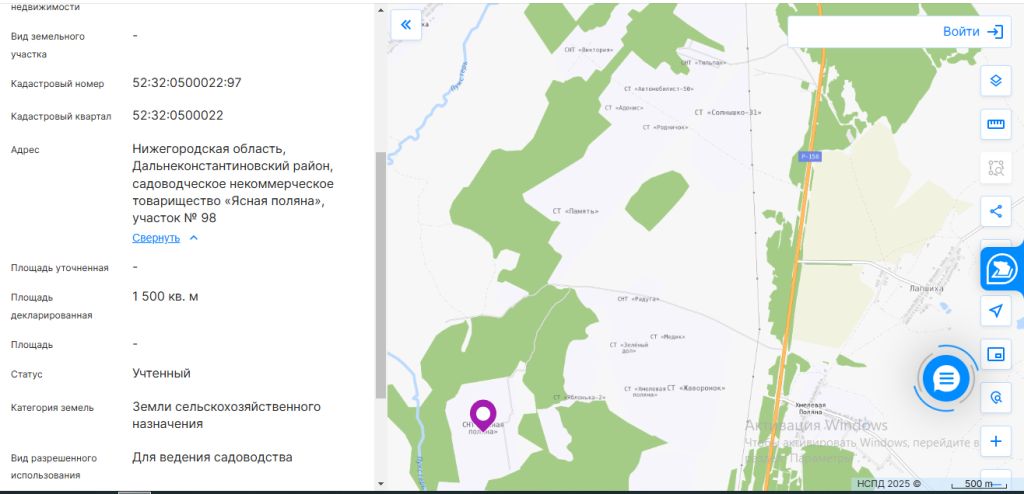Open the round chat support button
Screen dimensions: 1024x494
(945, 378)
